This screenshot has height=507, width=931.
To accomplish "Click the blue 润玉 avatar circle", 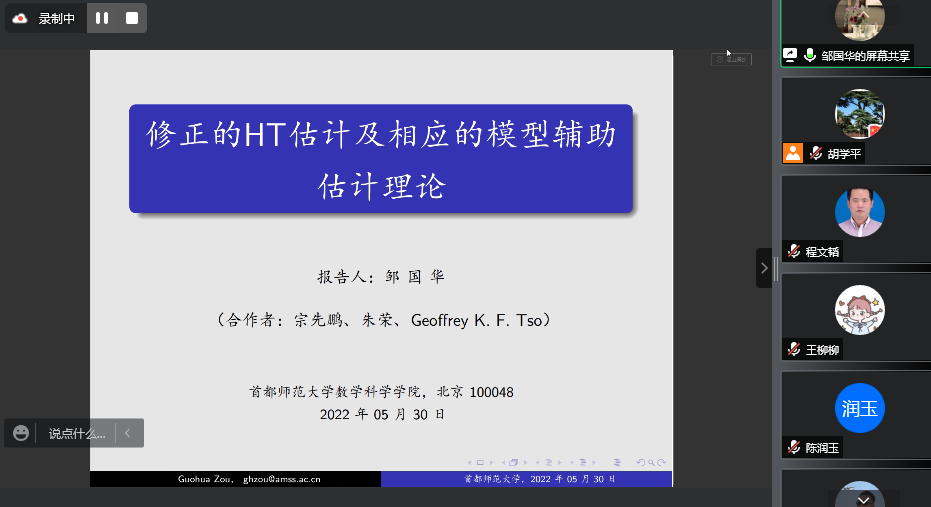I will pyautogui.click(x=860, y=408).
